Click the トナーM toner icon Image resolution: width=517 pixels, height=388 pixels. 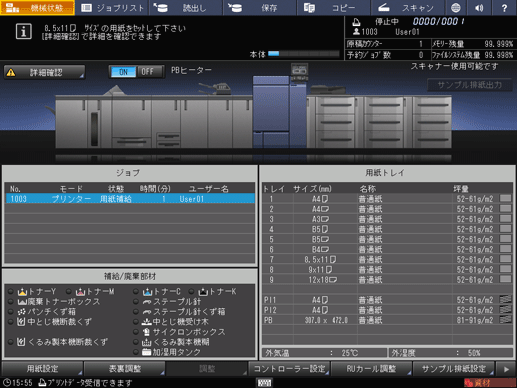click(80, 292)
